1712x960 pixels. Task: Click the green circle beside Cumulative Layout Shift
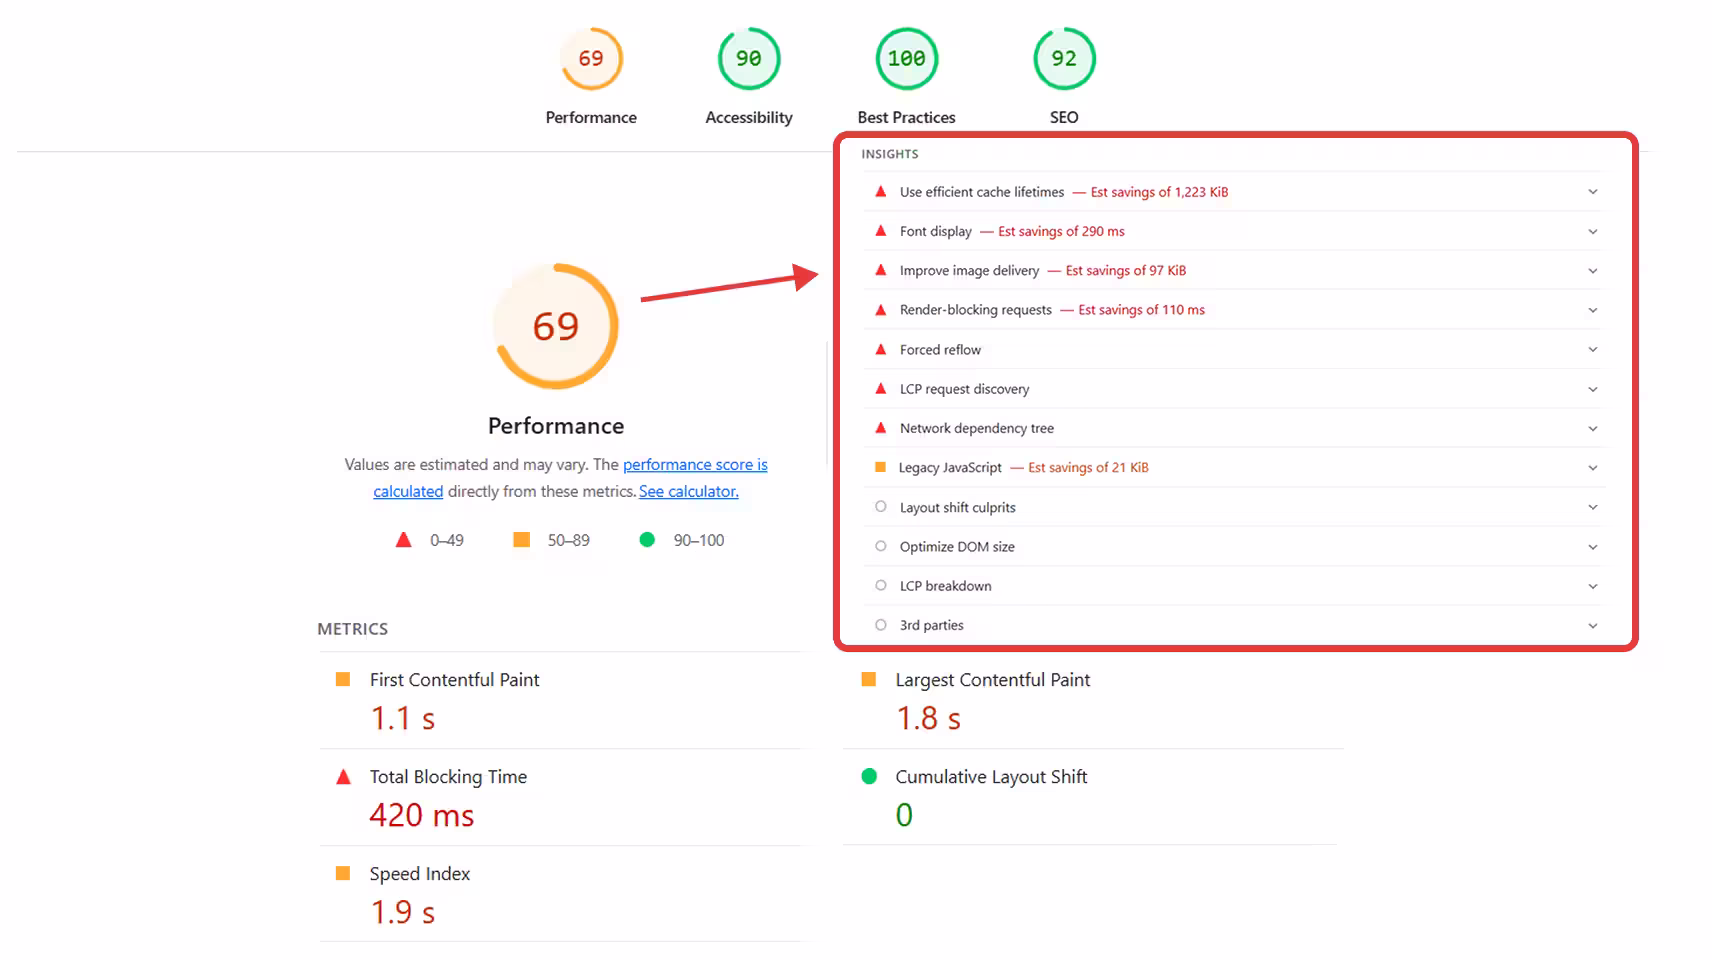tap(869, 776)
